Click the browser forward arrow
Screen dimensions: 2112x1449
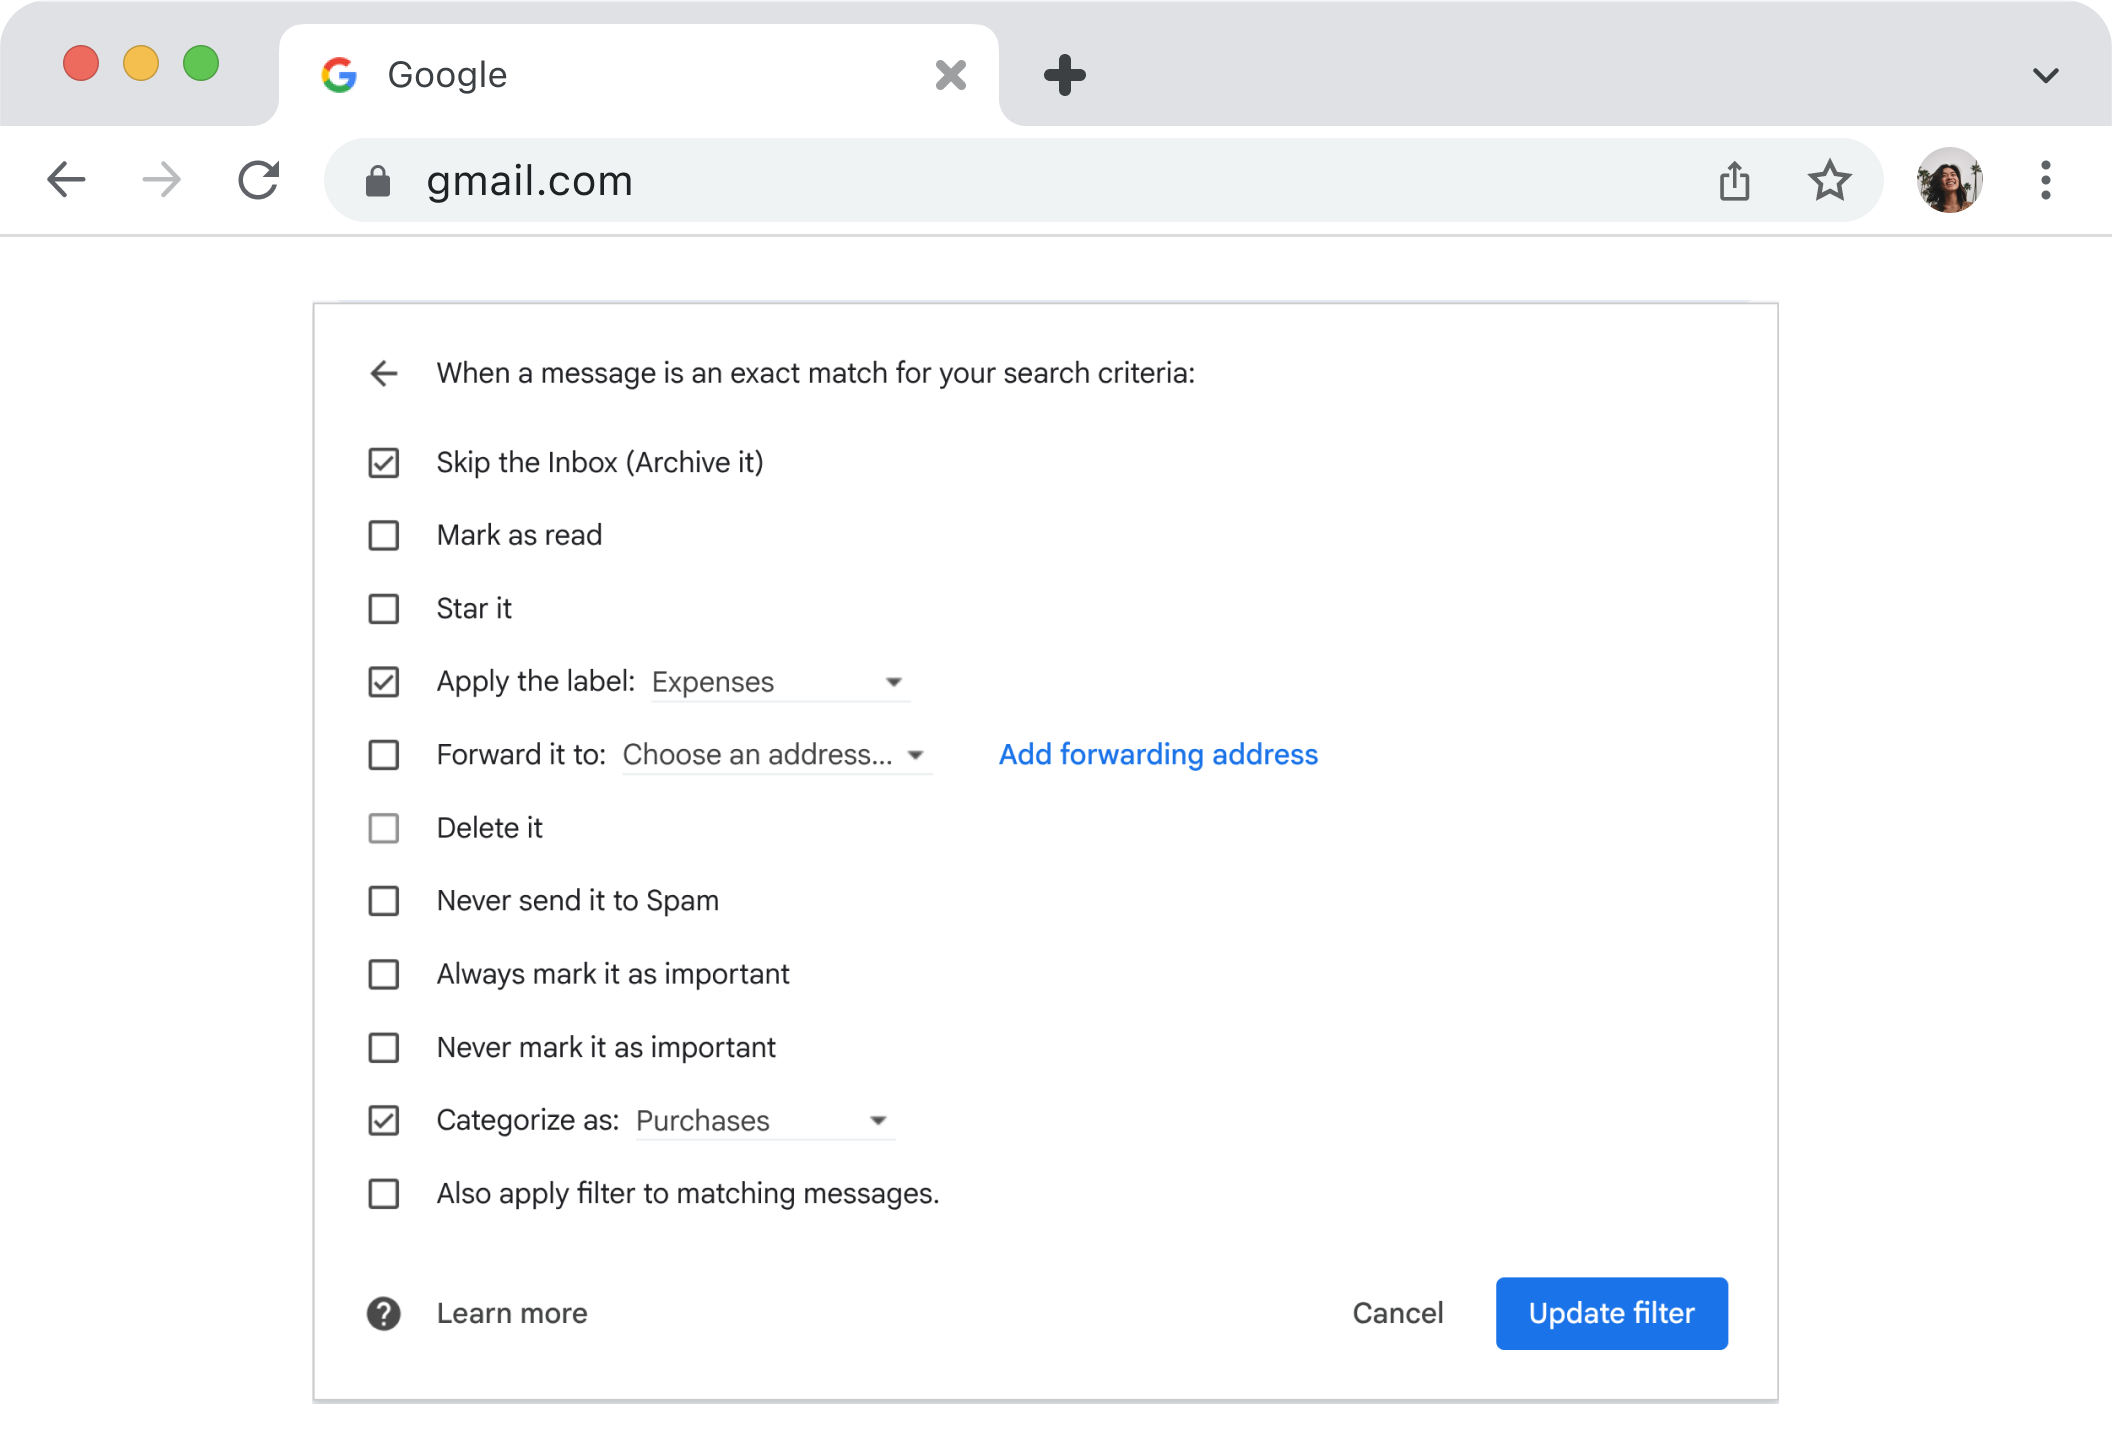click(161, 180)
